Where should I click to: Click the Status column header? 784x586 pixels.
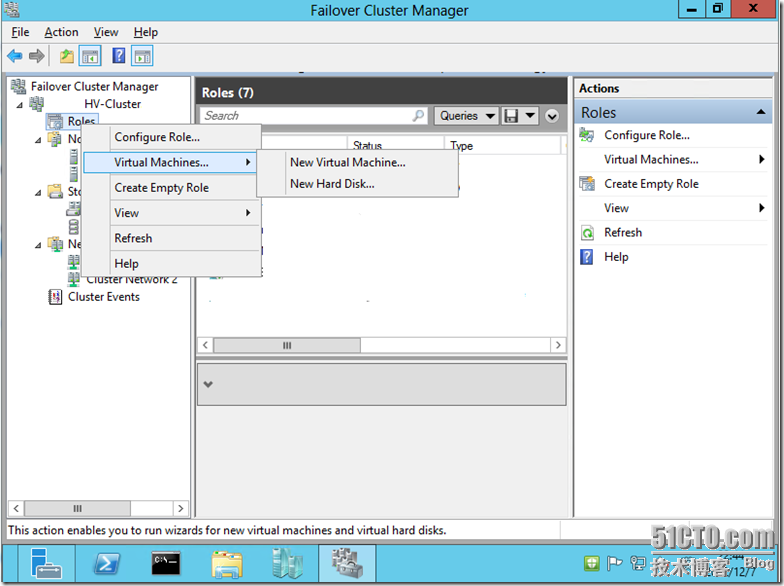tap(395, 146)
